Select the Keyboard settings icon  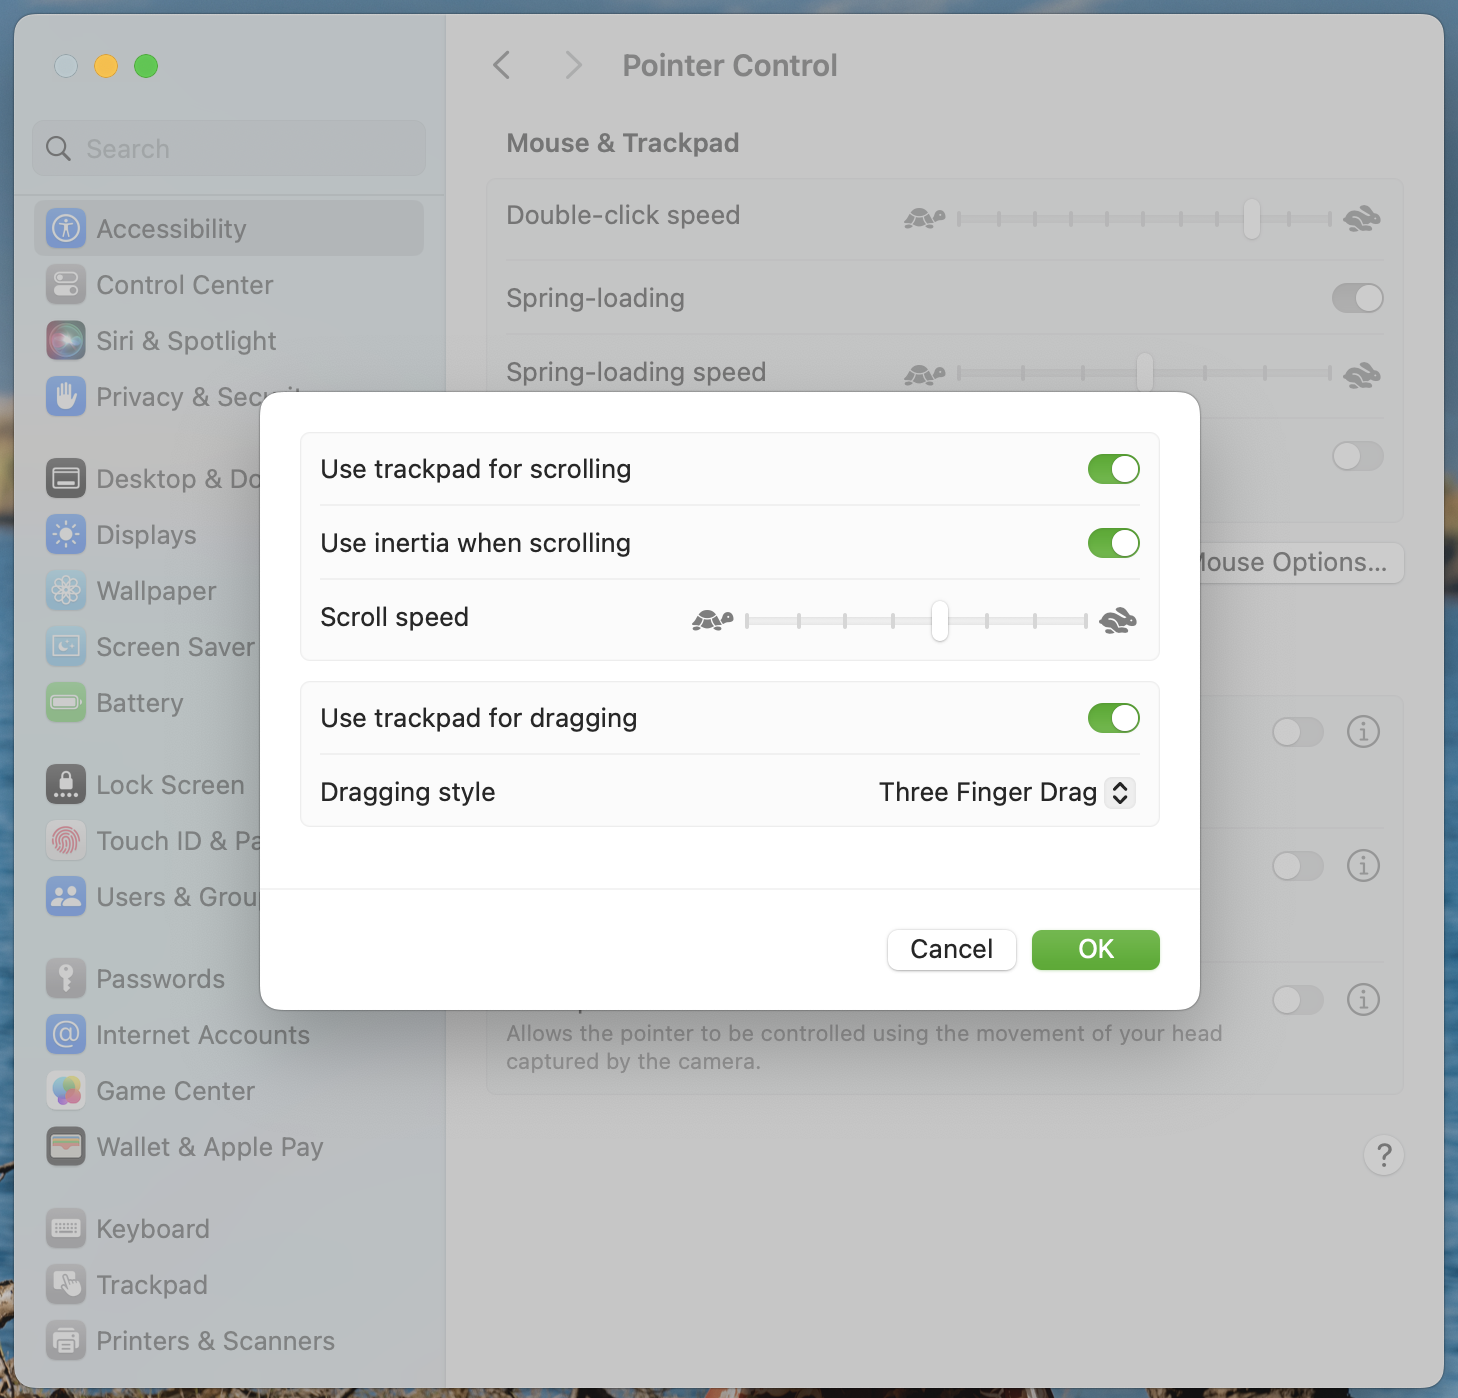66,1229
